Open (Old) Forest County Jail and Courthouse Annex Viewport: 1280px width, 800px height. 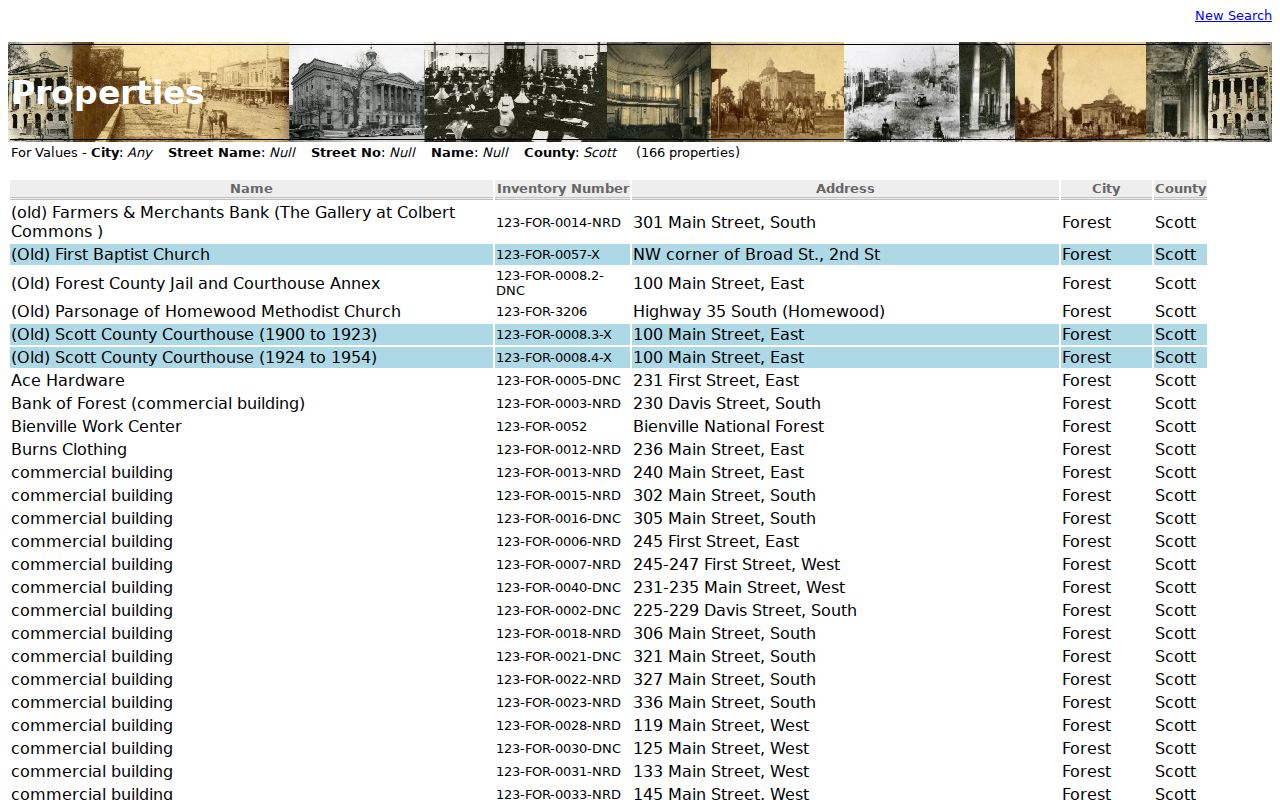click(196, 283)
